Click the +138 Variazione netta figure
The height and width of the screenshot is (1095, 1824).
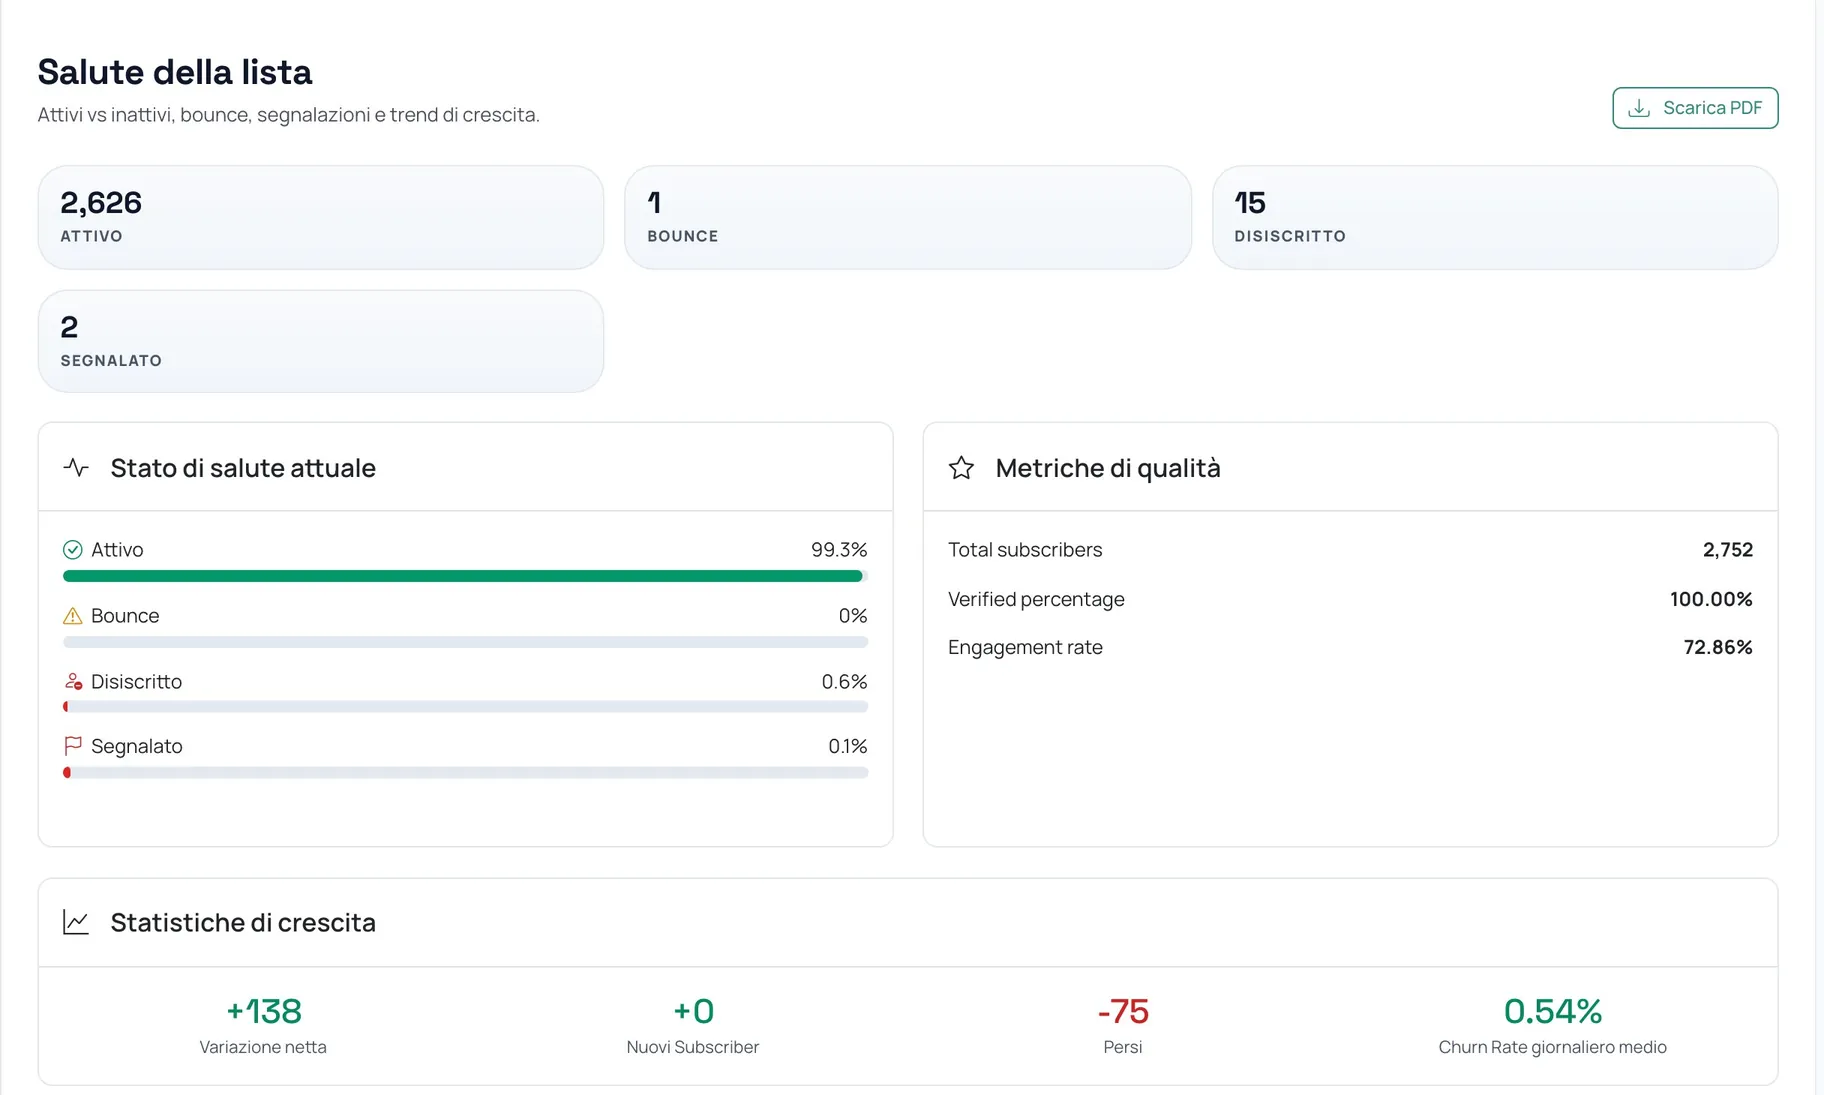[263, 1011]
